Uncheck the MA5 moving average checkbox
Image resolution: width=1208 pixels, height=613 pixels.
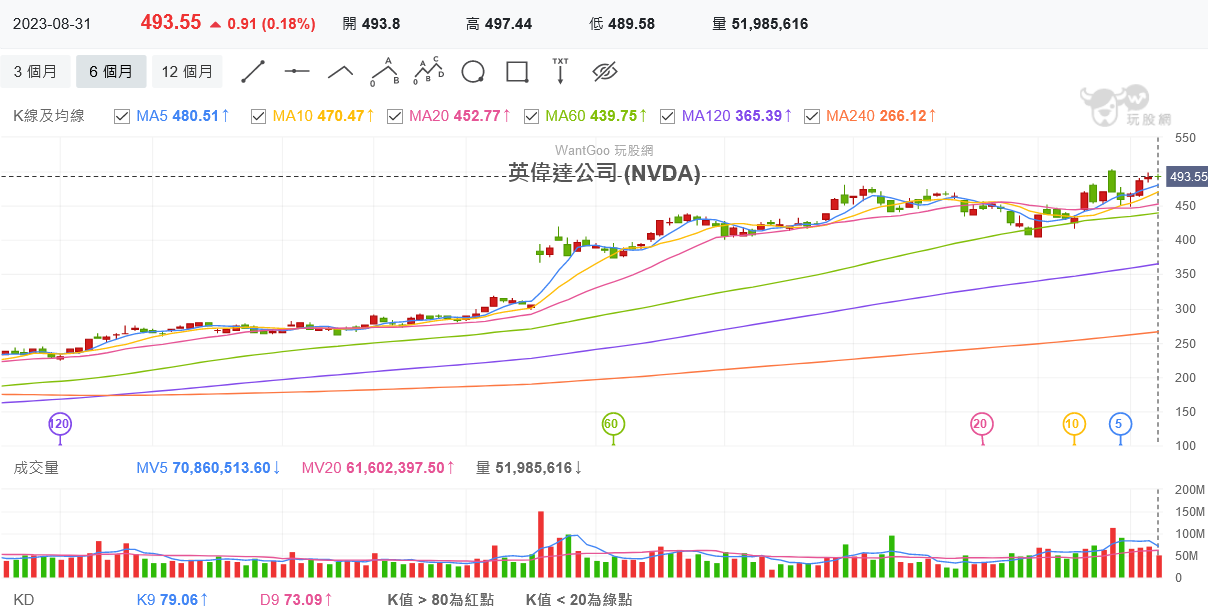122,116
